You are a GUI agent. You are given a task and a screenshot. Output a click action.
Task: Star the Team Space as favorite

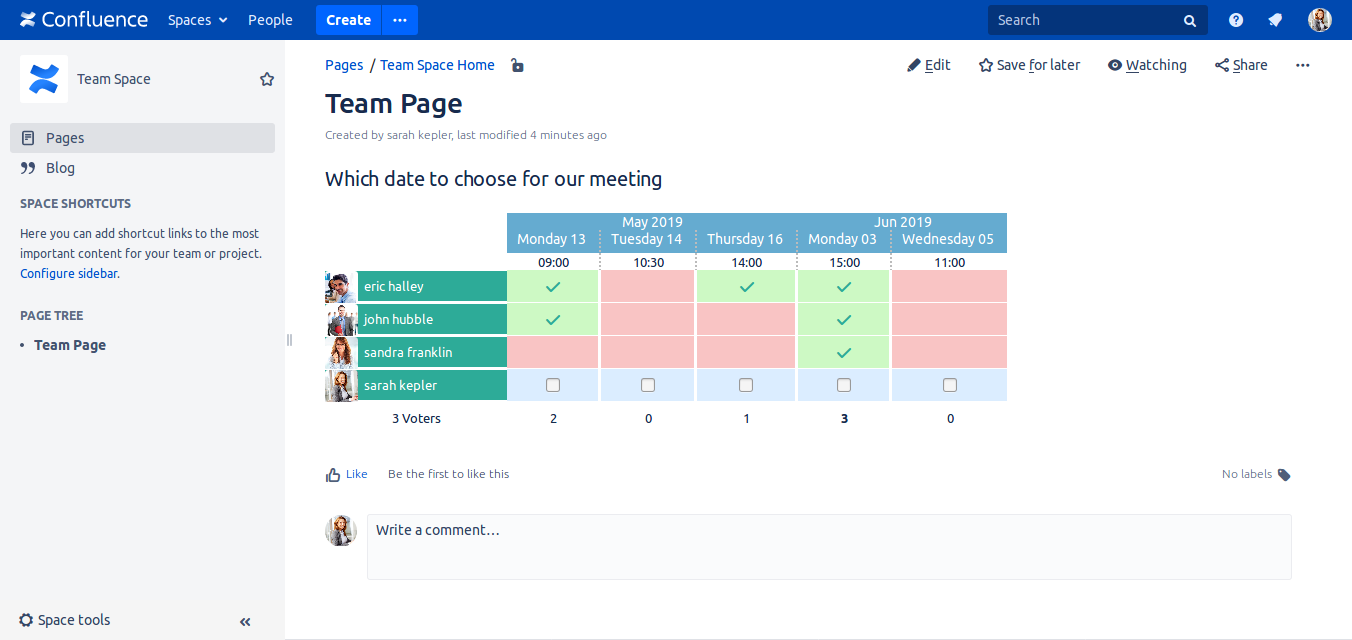(x=267, y=79)
